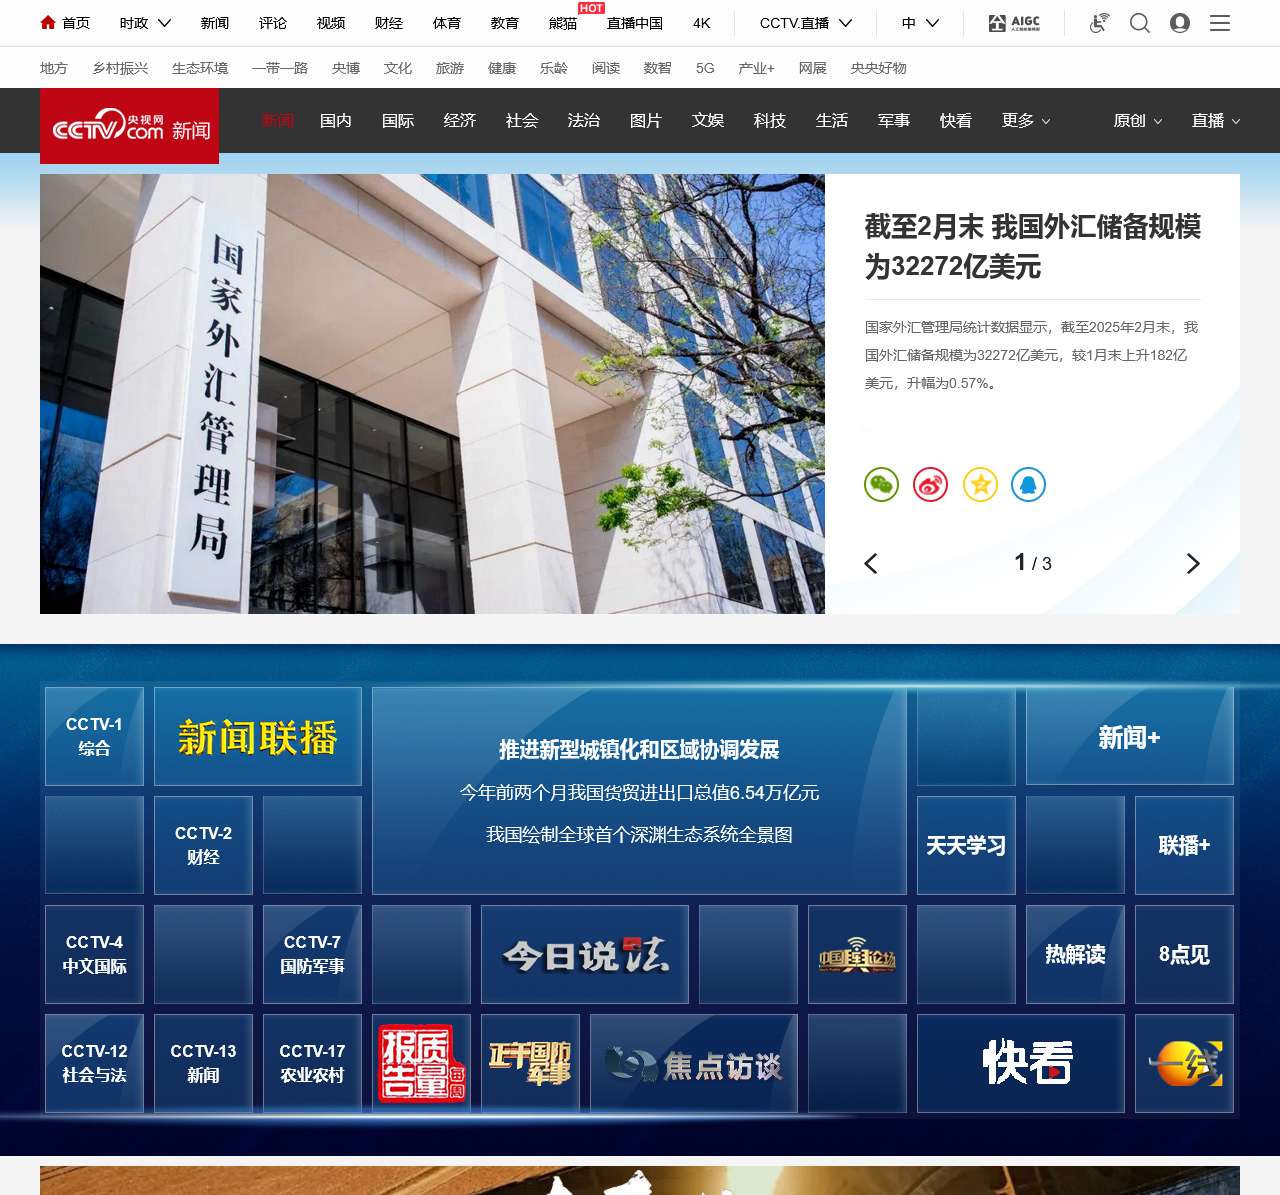This screenshot has height=1195, width=1280.
Task: Open 推进新型城镇化和区域协调发展 headline
Action: 639,750
